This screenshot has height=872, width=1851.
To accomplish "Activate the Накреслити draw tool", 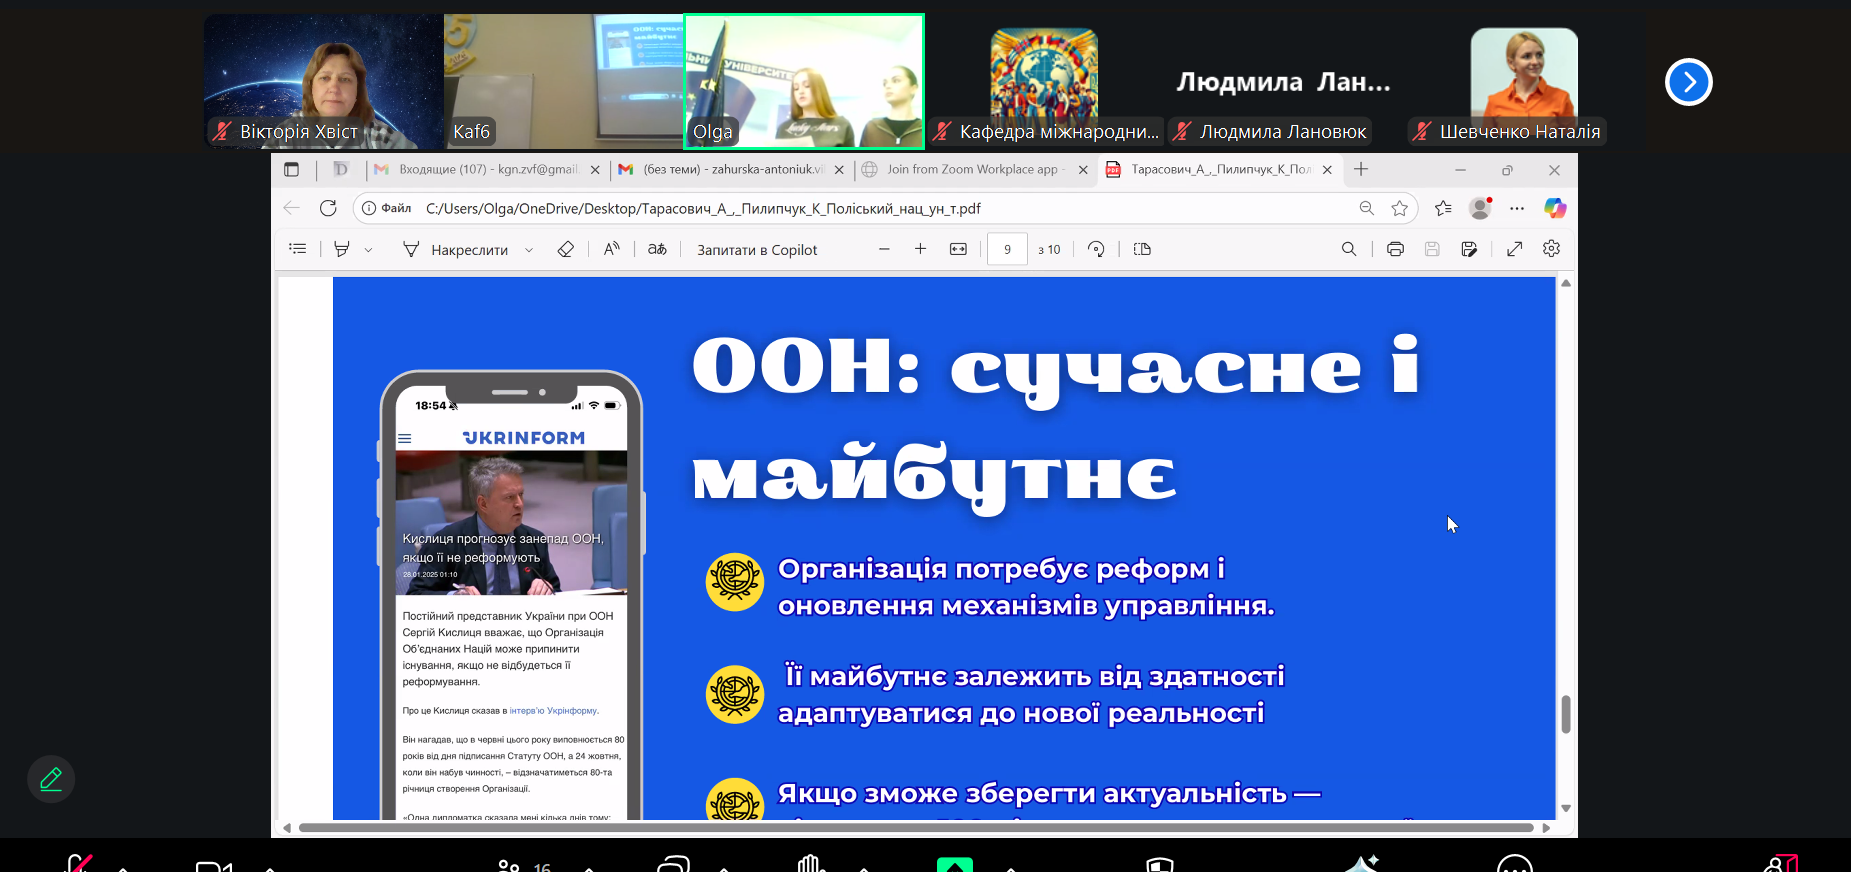I will [x=455, y=250].
